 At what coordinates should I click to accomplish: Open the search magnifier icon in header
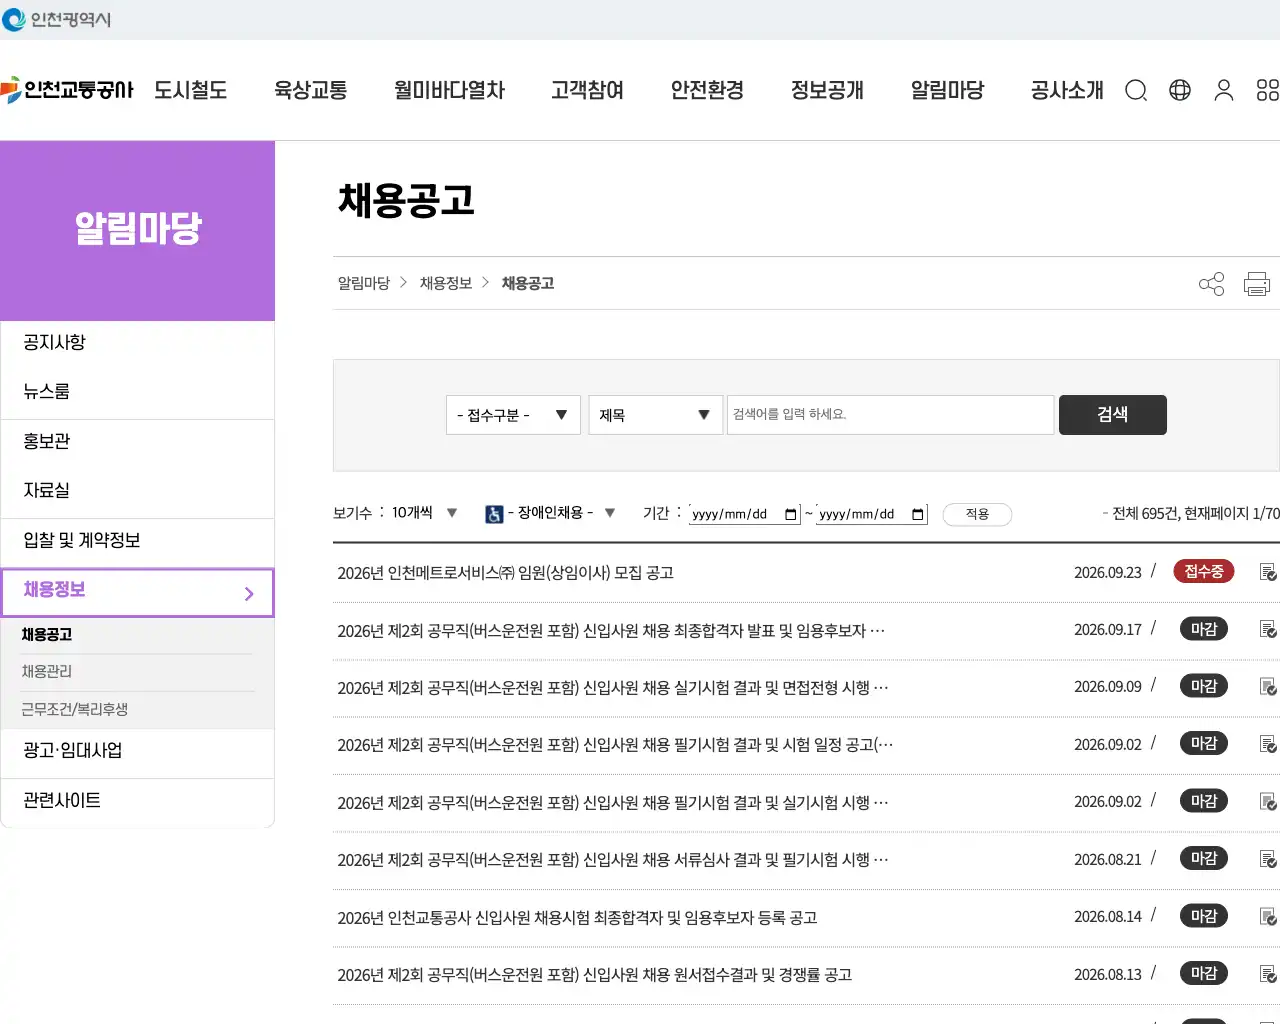(x=1136, y=91)
